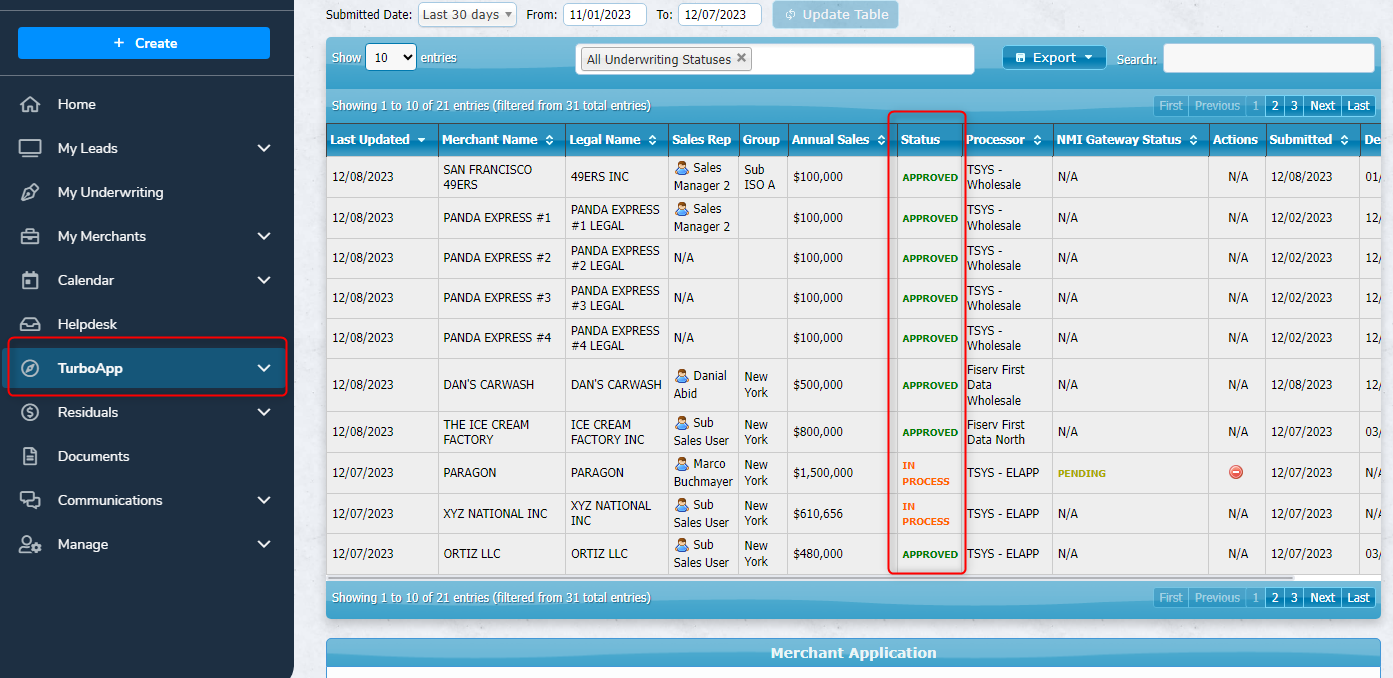Expand the Calendar chevron
Viewport: 1393px width, 678px height.
pos(264,280)
